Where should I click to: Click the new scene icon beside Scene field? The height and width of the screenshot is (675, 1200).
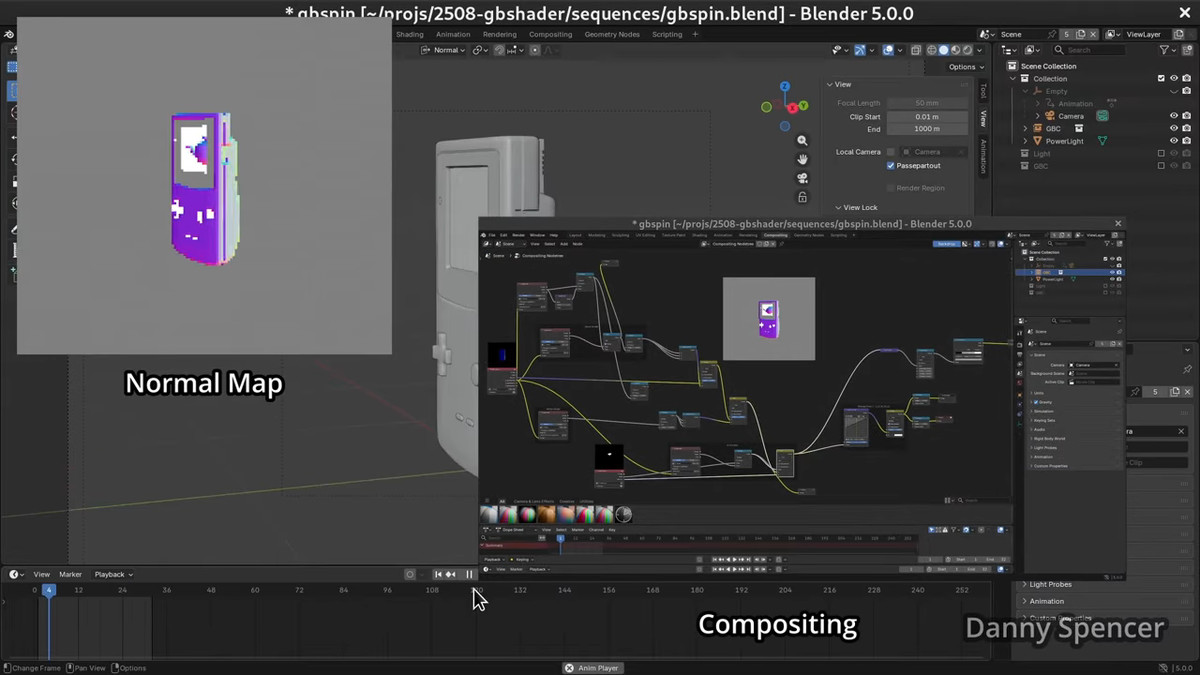1081,34
